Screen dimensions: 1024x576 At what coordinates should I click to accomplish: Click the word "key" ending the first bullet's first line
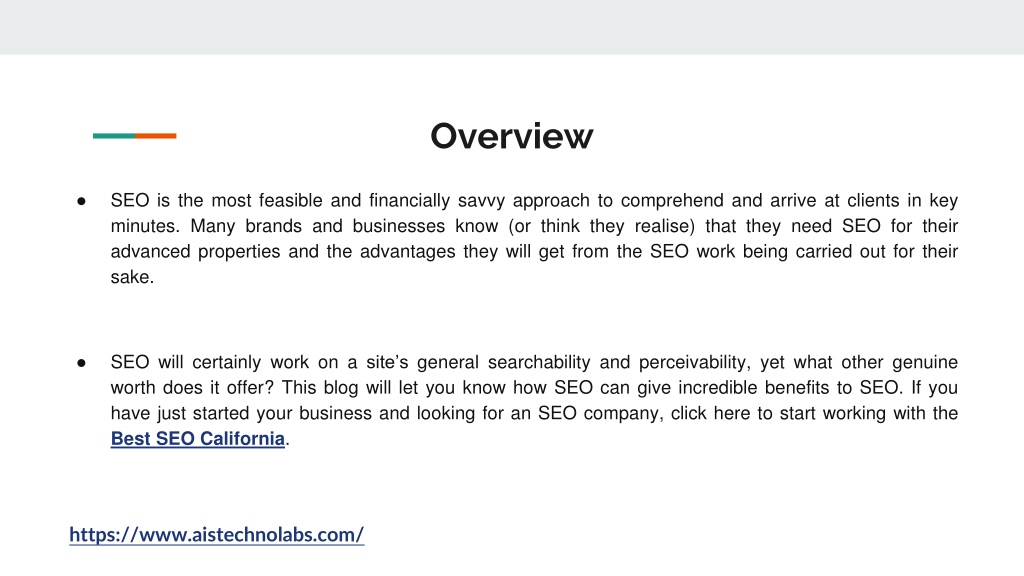[944, 200]
